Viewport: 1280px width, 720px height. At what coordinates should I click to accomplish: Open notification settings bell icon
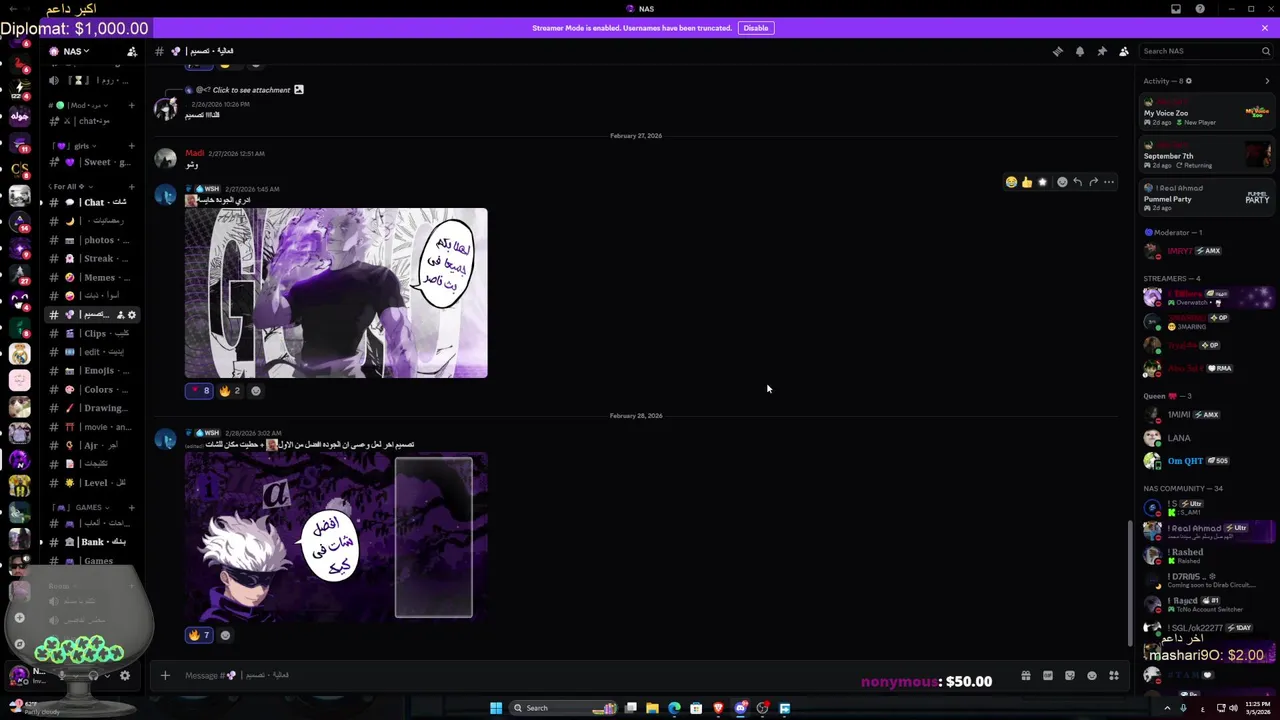pos(1080,51)
